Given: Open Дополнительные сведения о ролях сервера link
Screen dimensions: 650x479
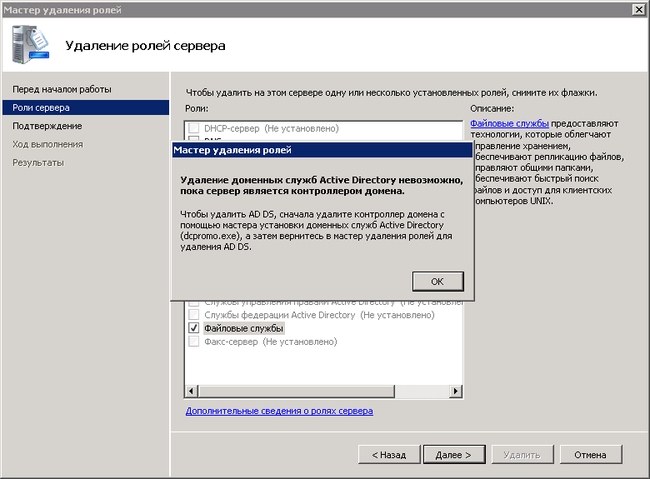Looking at the screenshot, I should coord(279,411).
